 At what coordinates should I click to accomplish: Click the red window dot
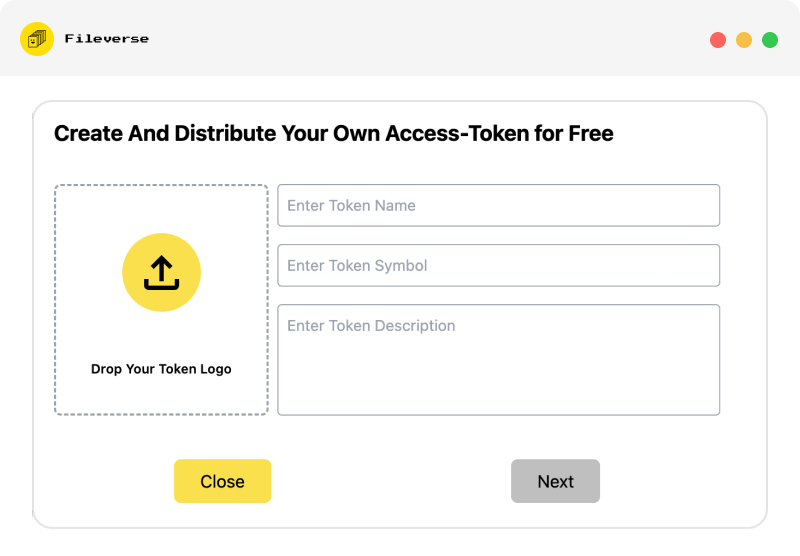pos(718,40)
